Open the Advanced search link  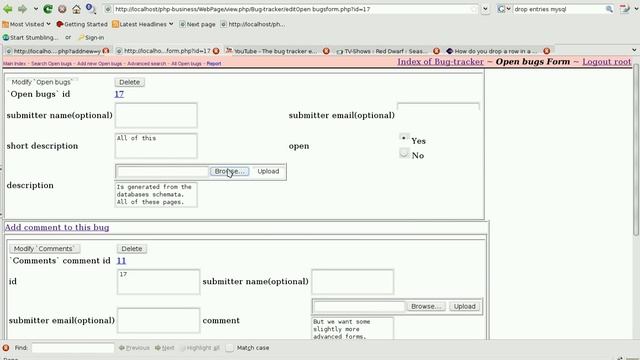(x=147, y=64)
